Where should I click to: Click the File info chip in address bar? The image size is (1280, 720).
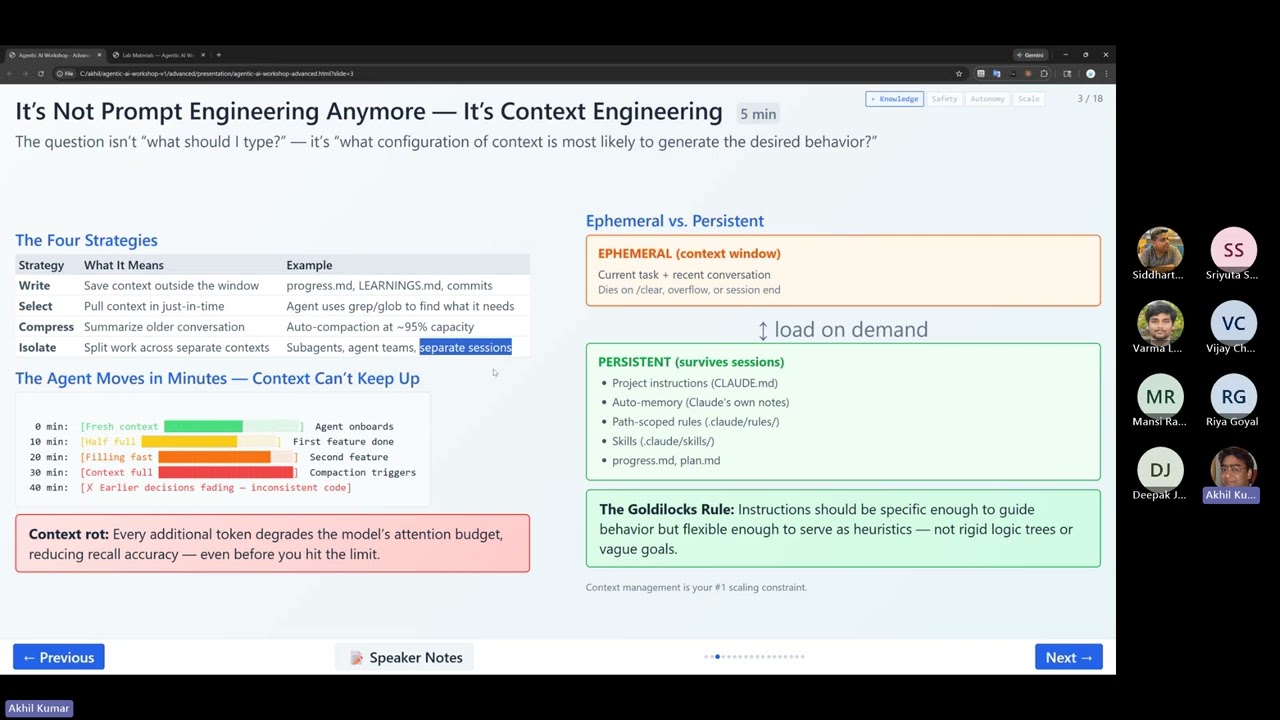65,74
